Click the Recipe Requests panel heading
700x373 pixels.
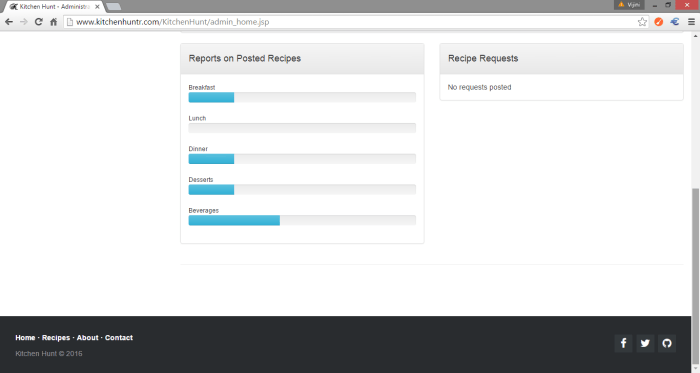tap(483, 58)
